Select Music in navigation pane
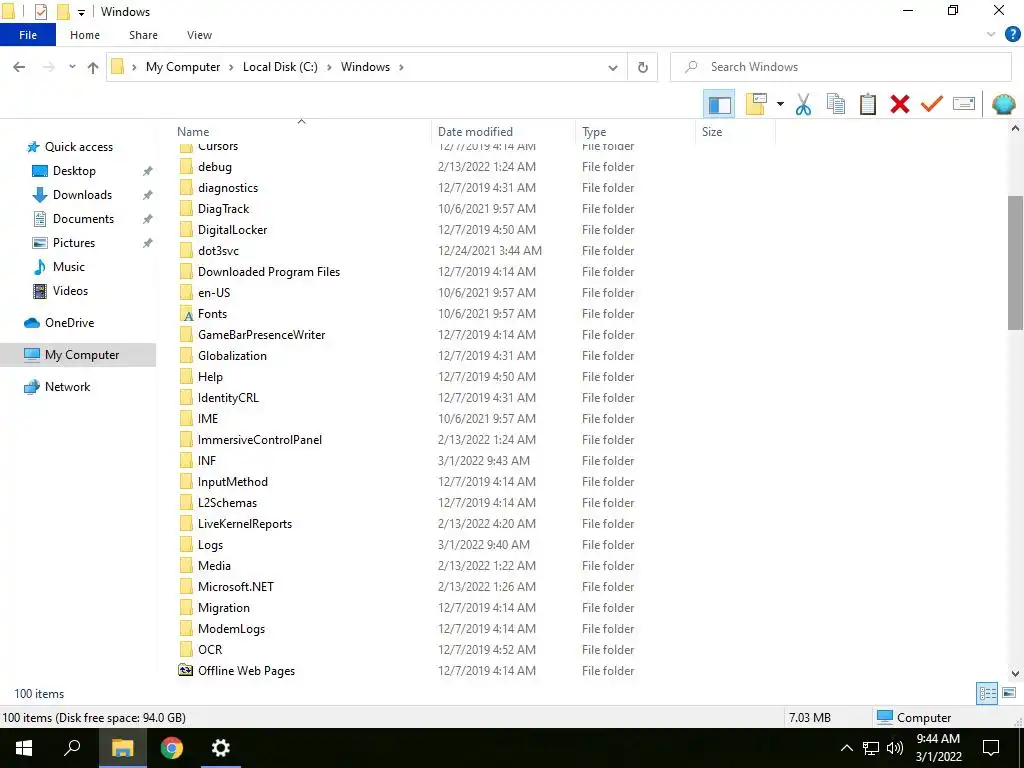This screenshot has height=768, width=1024. (69, 267)
